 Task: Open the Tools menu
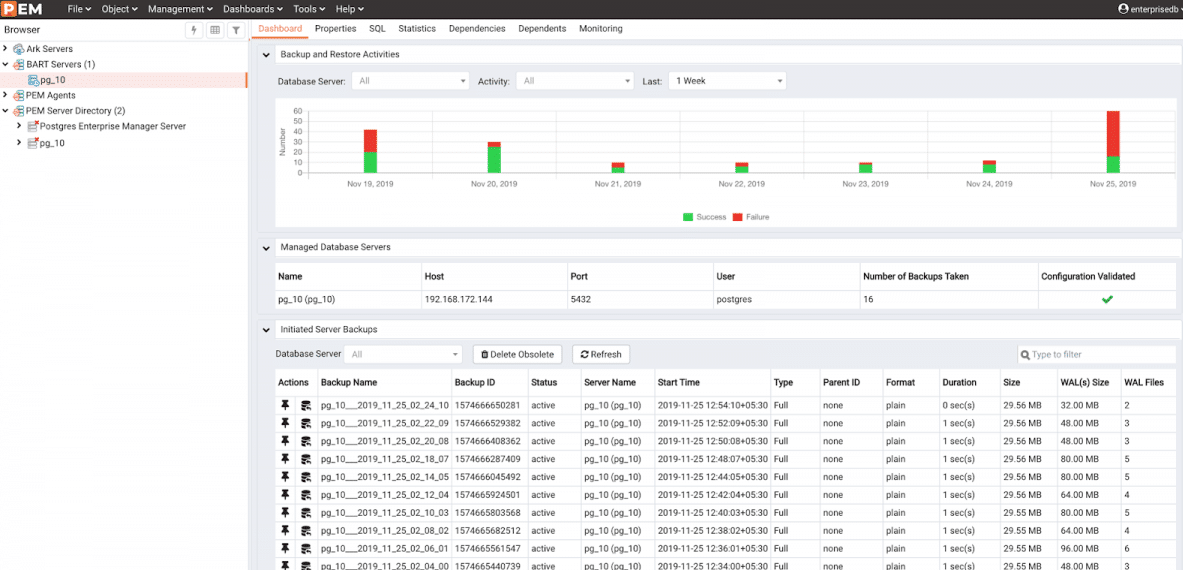[309, 9]
